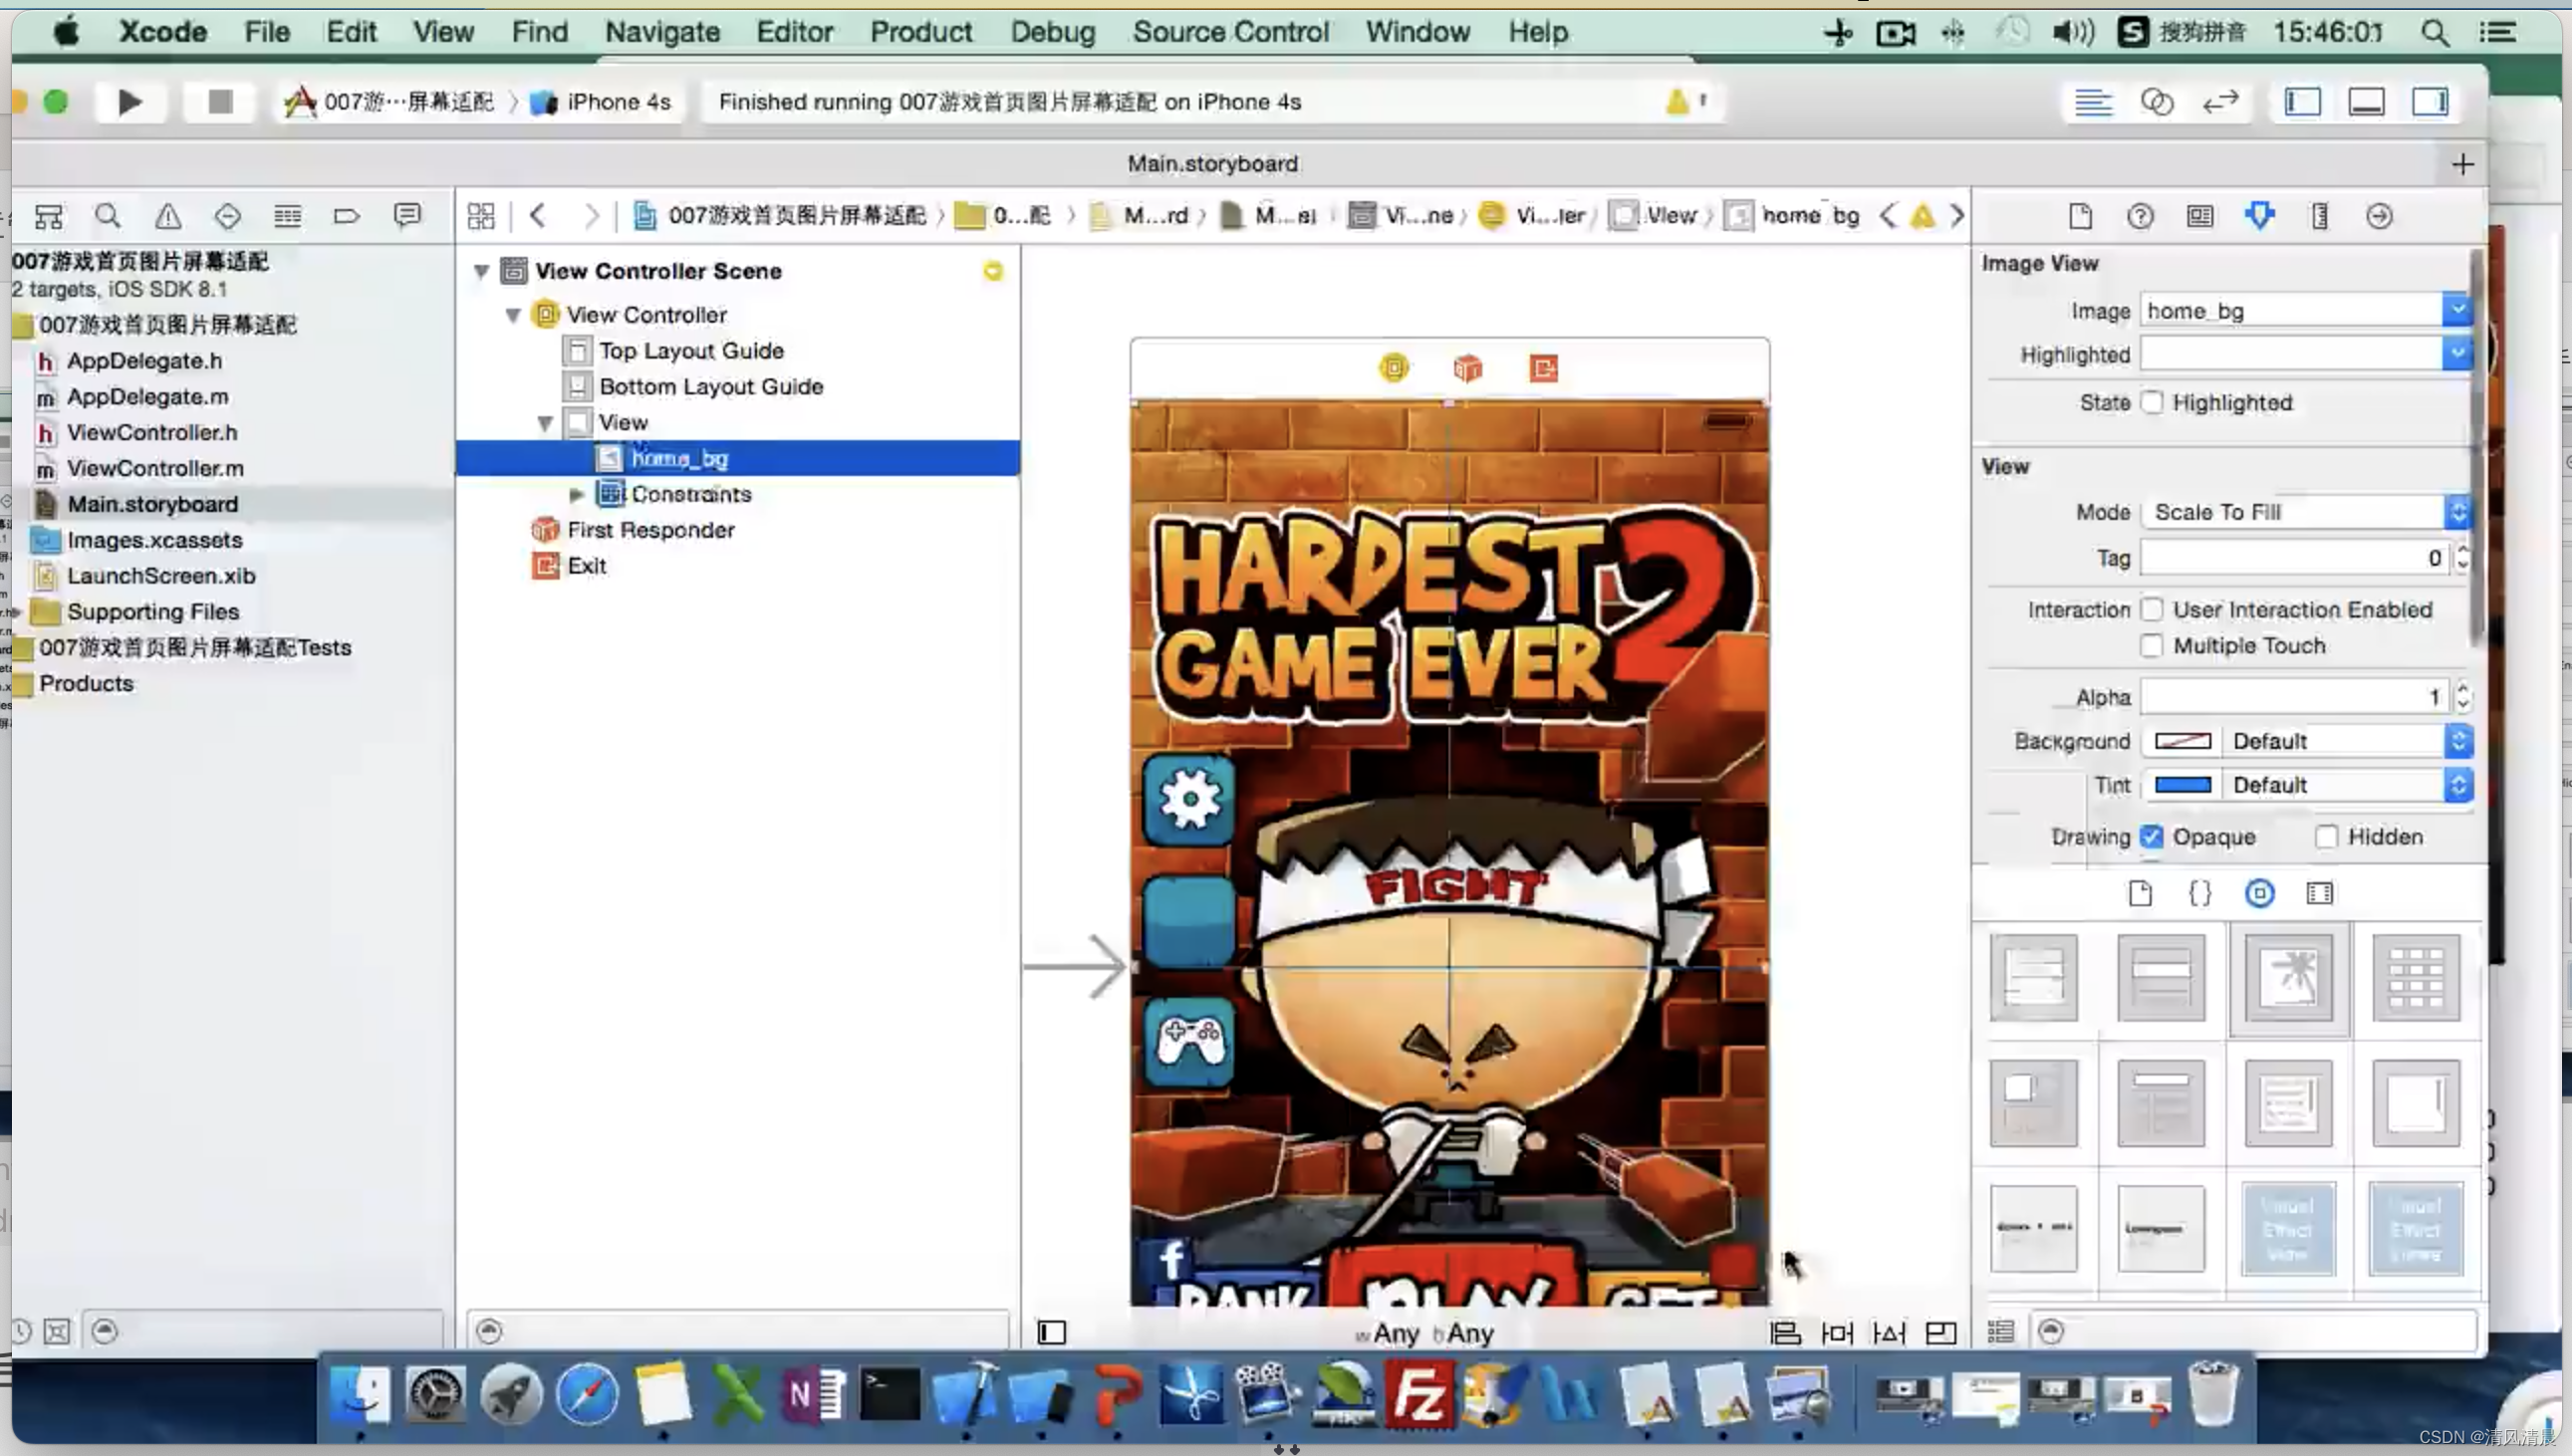Open the Background Default dropdown
The height and width of the screenshot is (1456, 2572).
click(x=2349, y=741)
